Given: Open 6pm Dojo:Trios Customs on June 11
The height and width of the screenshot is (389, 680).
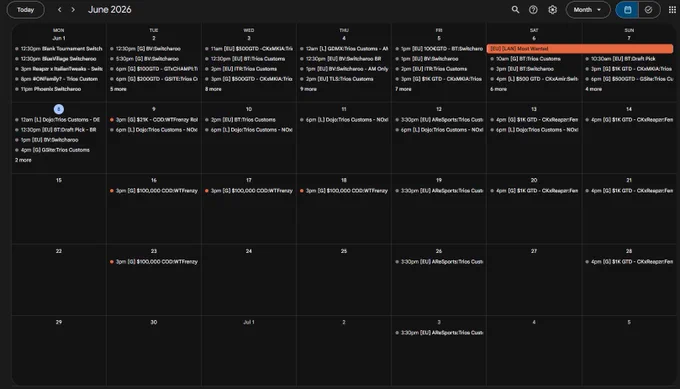Looking at the screenshot, I should coord(344,120).
